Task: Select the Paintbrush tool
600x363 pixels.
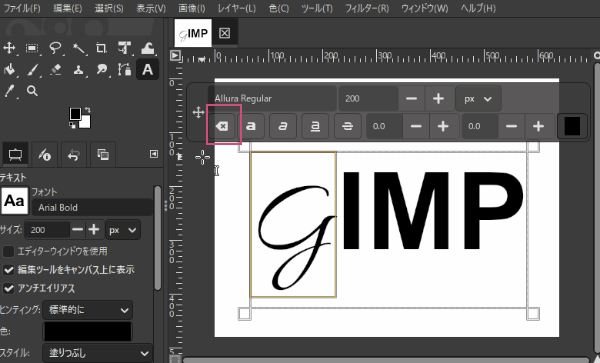Action: tap(32, 70)
